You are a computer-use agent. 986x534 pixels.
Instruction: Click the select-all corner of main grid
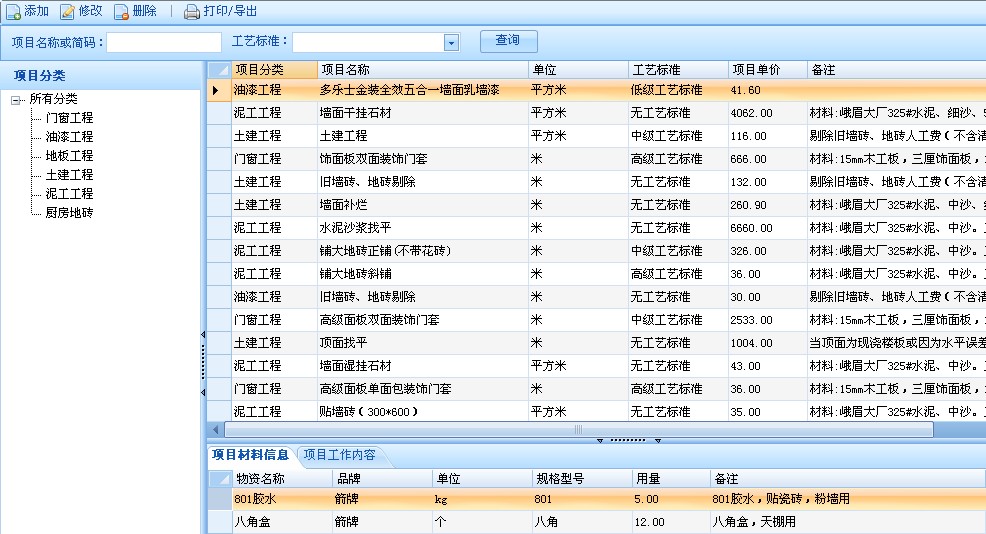[219, 70]
